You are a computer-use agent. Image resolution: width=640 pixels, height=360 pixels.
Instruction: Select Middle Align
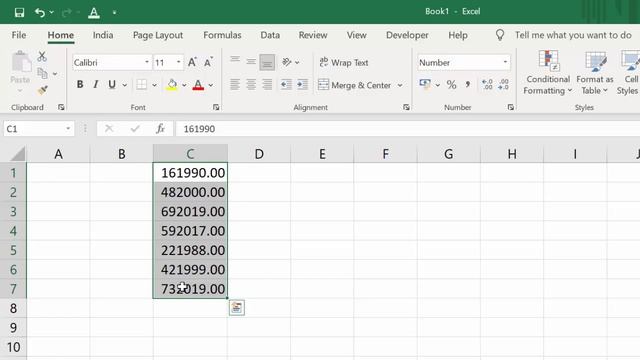(251, 62)
